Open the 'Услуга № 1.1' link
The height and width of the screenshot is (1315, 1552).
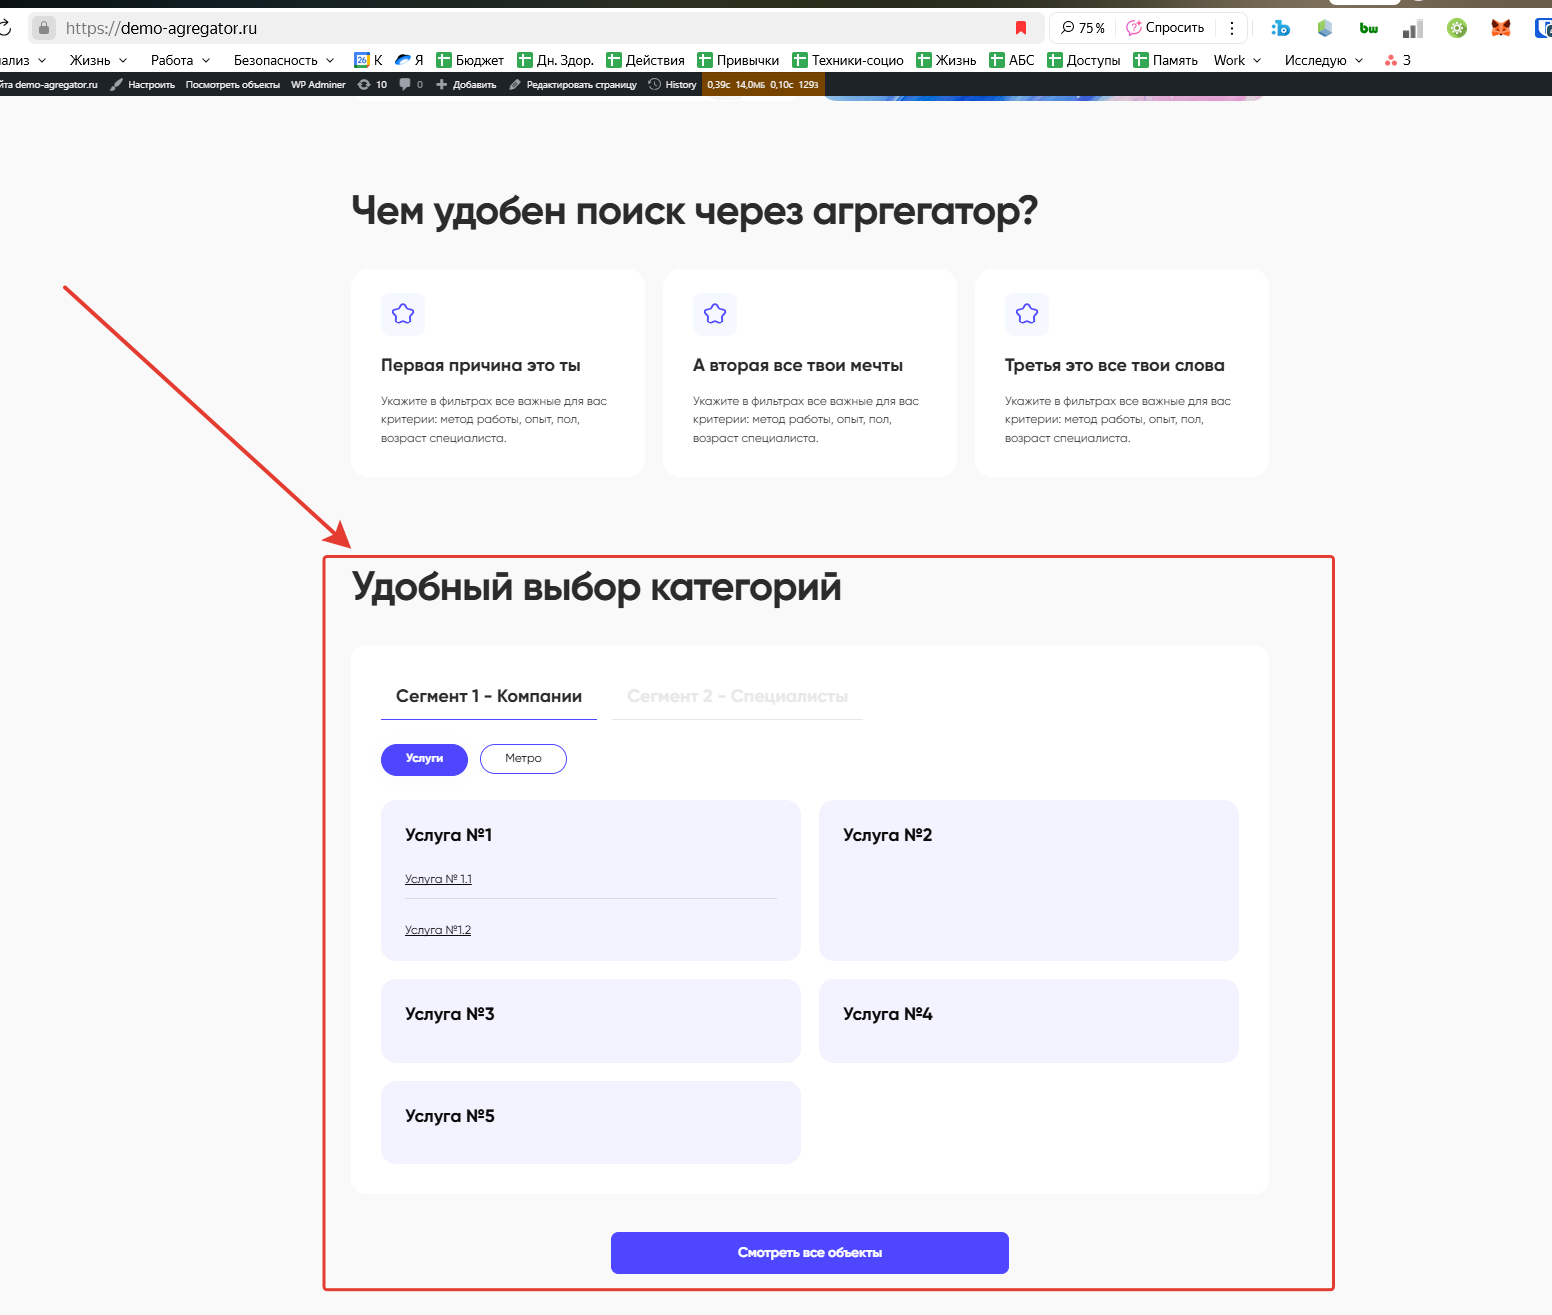click(x=438, y=879)
